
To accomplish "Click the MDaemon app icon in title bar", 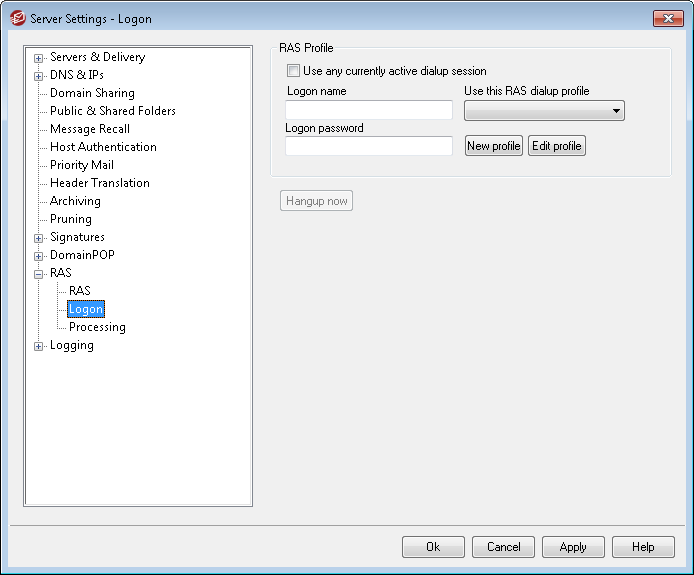I will tap(16, 19).
